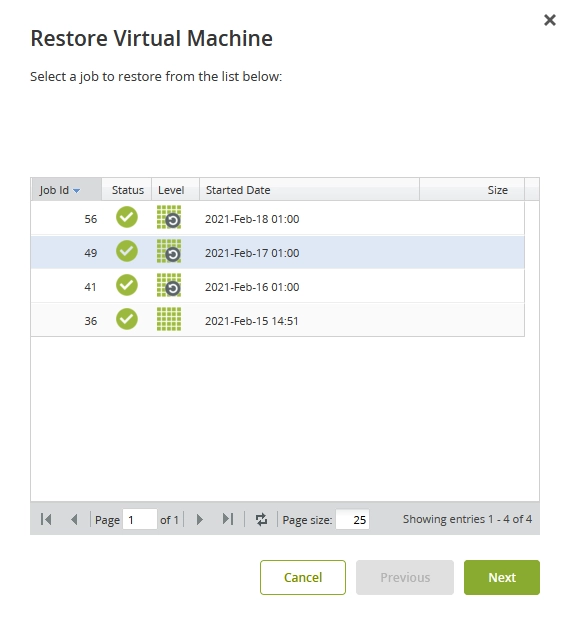Go to the next page arrow
The width and height of the screenshot is (570, 620).
pyautogui.click(x=200, y=519)
